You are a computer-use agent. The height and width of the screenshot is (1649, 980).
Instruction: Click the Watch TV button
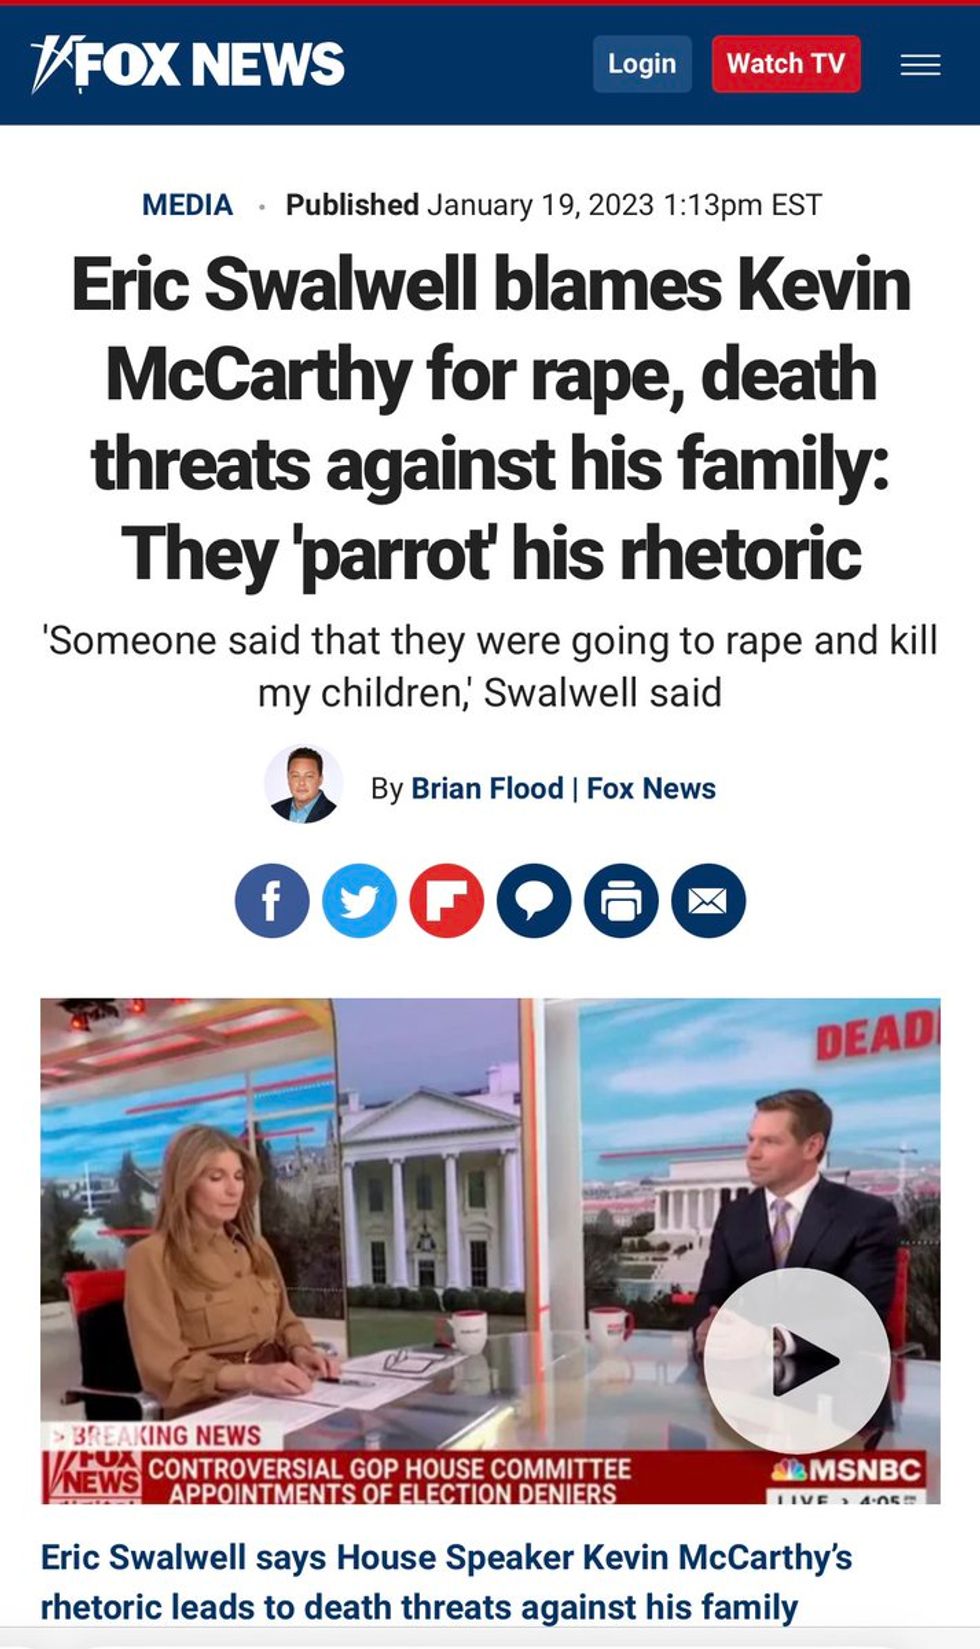point(786,64)
